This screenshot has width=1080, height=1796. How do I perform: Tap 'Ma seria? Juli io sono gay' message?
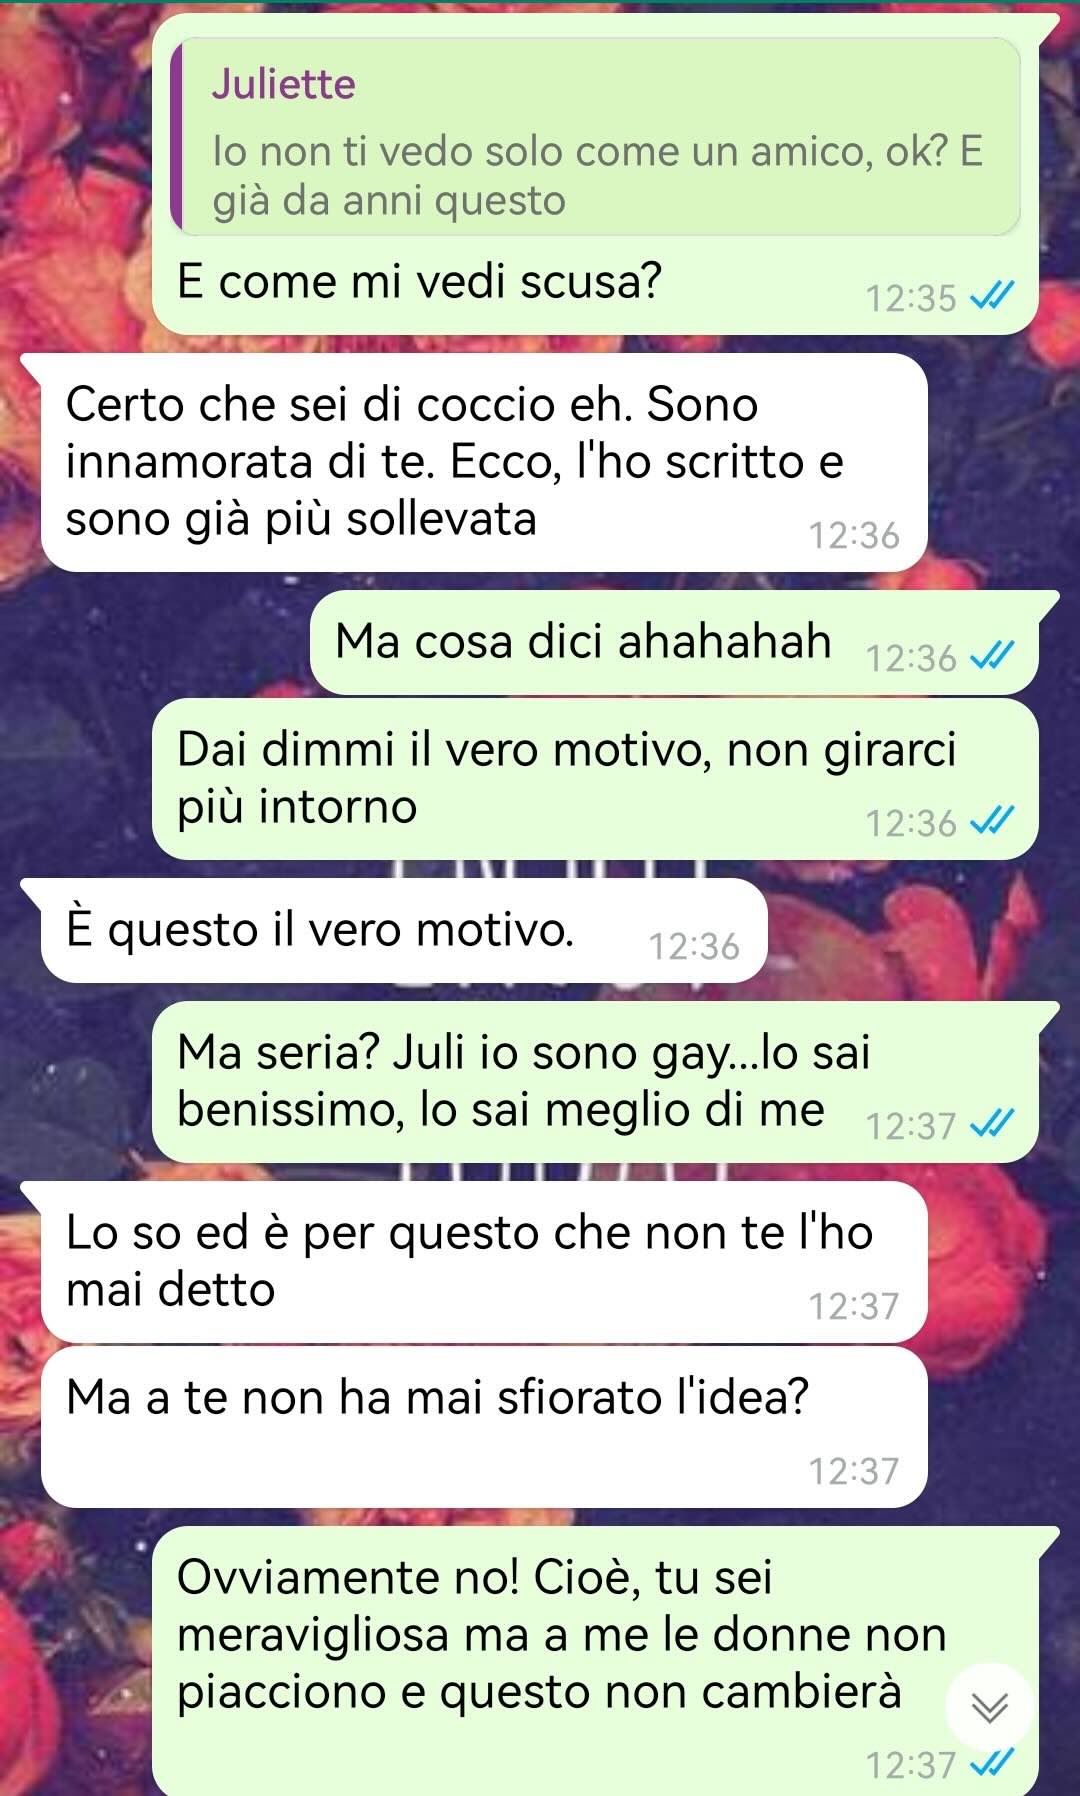(x=595, y=1082)
